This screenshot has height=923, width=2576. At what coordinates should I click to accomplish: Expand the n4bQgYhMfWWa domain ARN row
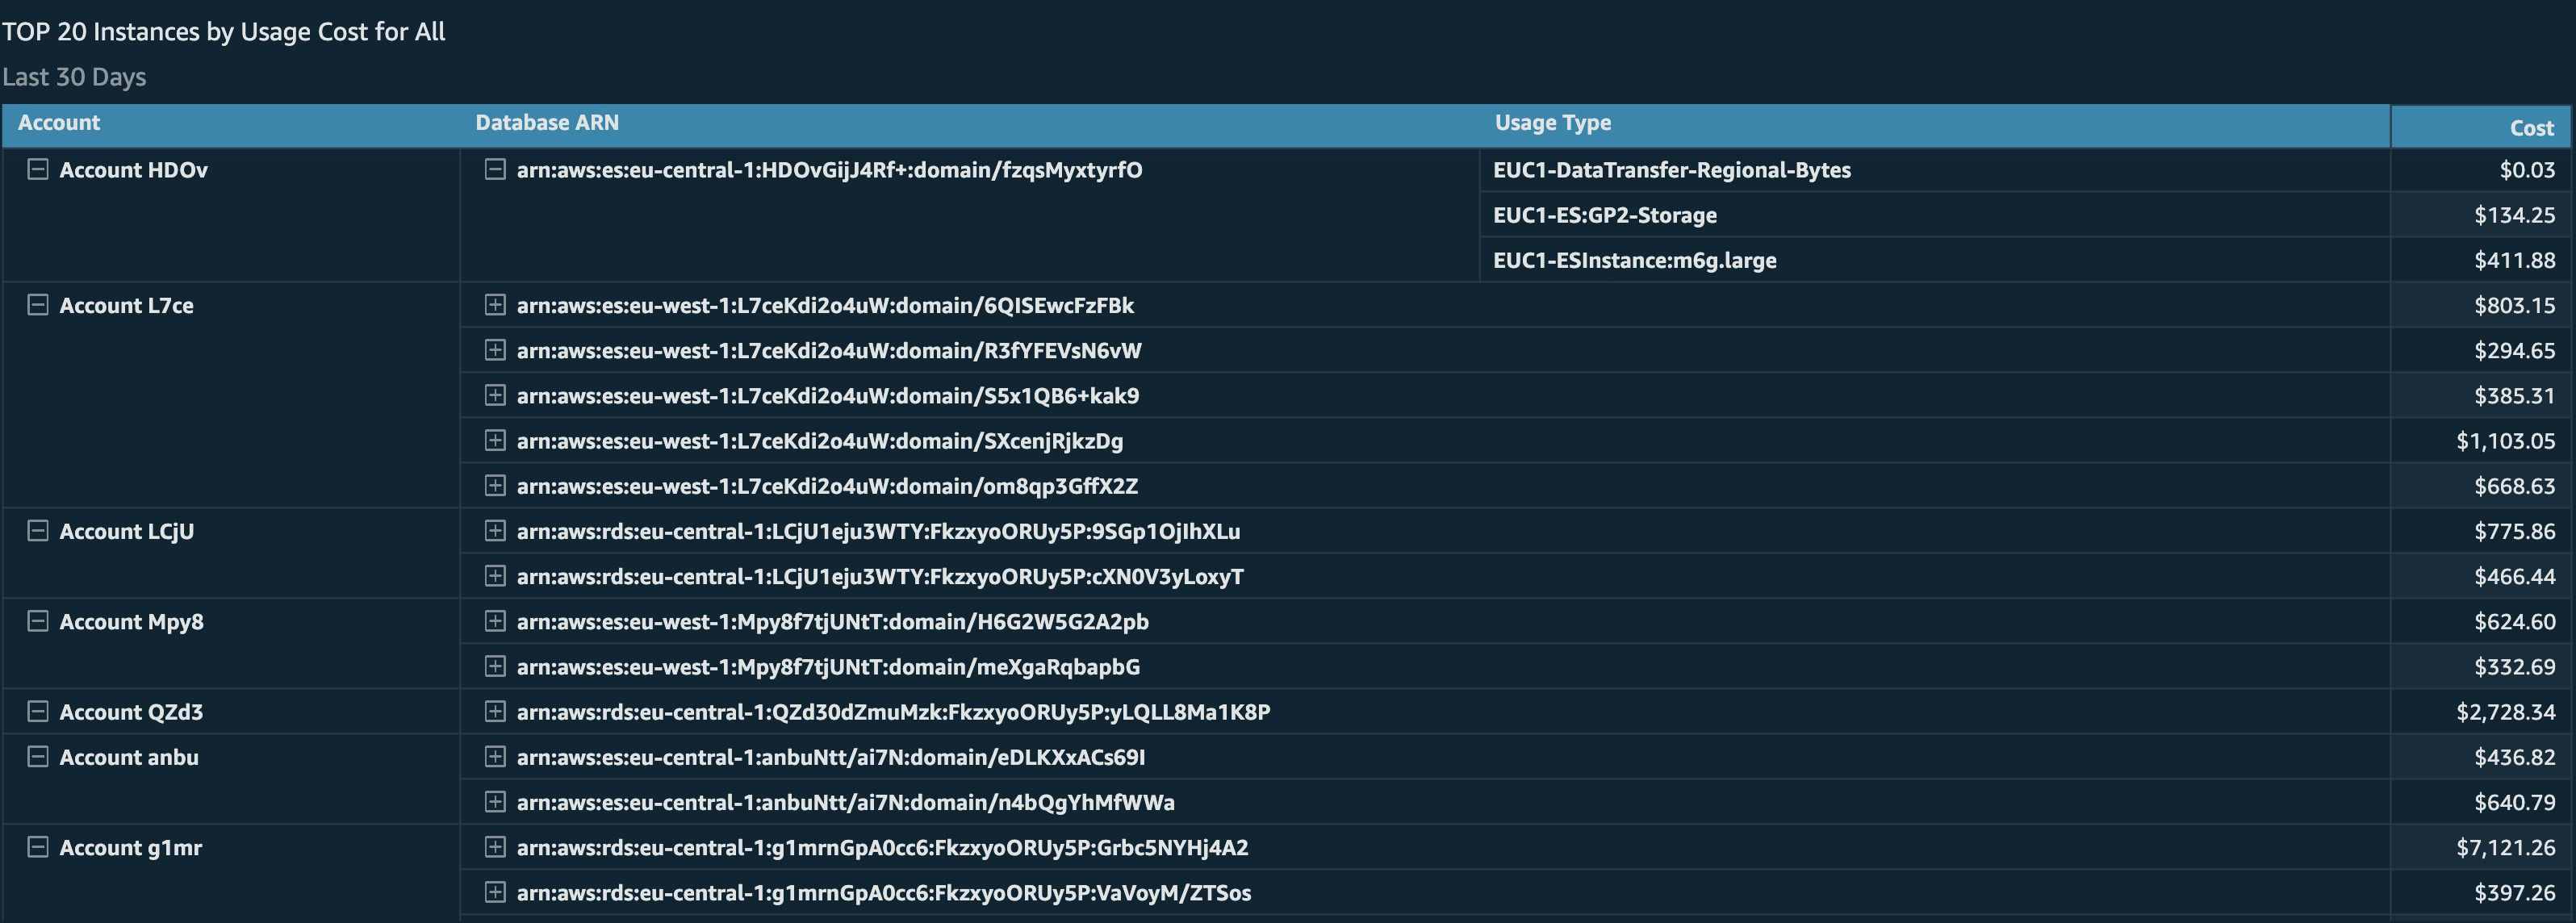click(x=494, y=802)
